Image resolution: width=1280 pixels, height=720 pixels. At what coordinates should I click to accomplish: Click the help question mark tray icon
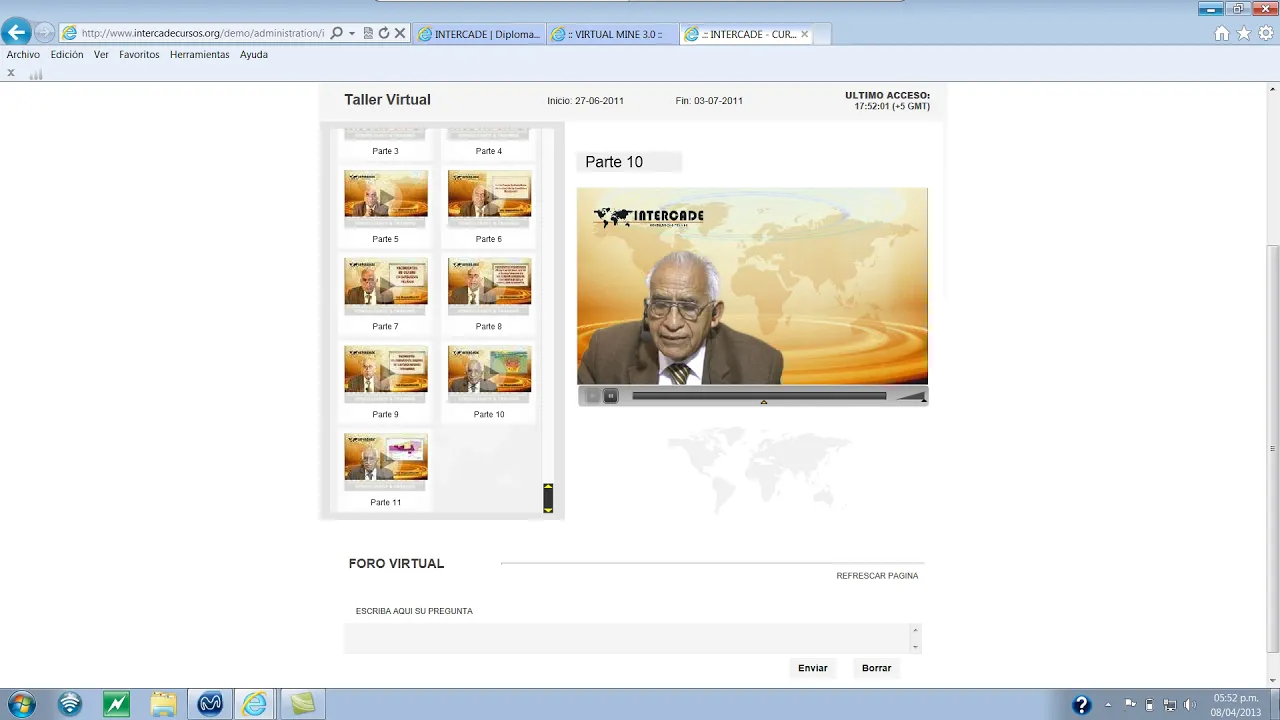1081,704
